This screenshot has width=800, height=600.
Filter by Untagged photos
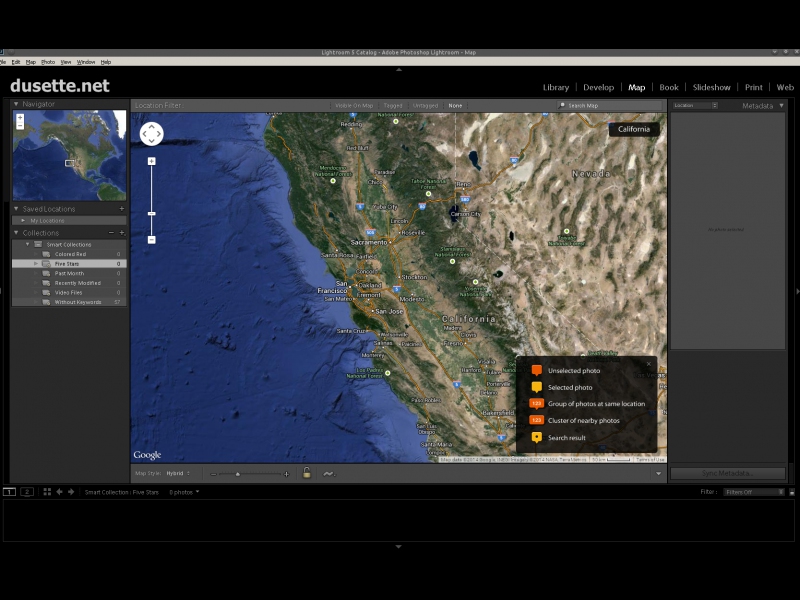[x=425, y=106]
